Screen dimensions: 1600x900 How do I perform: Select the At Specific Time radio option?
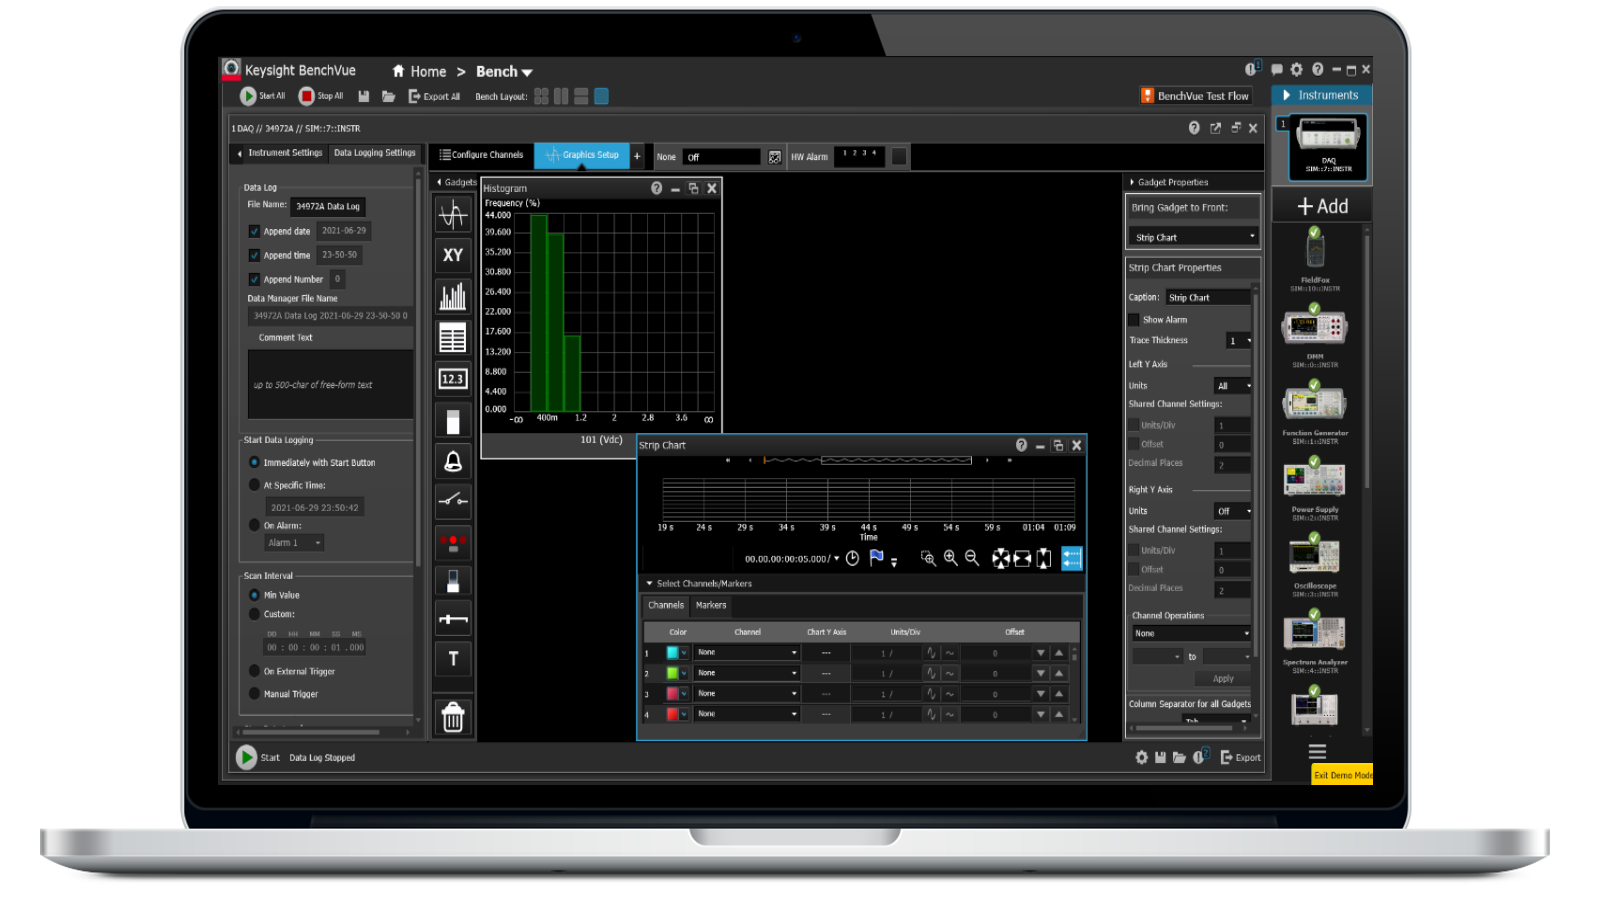254,485
